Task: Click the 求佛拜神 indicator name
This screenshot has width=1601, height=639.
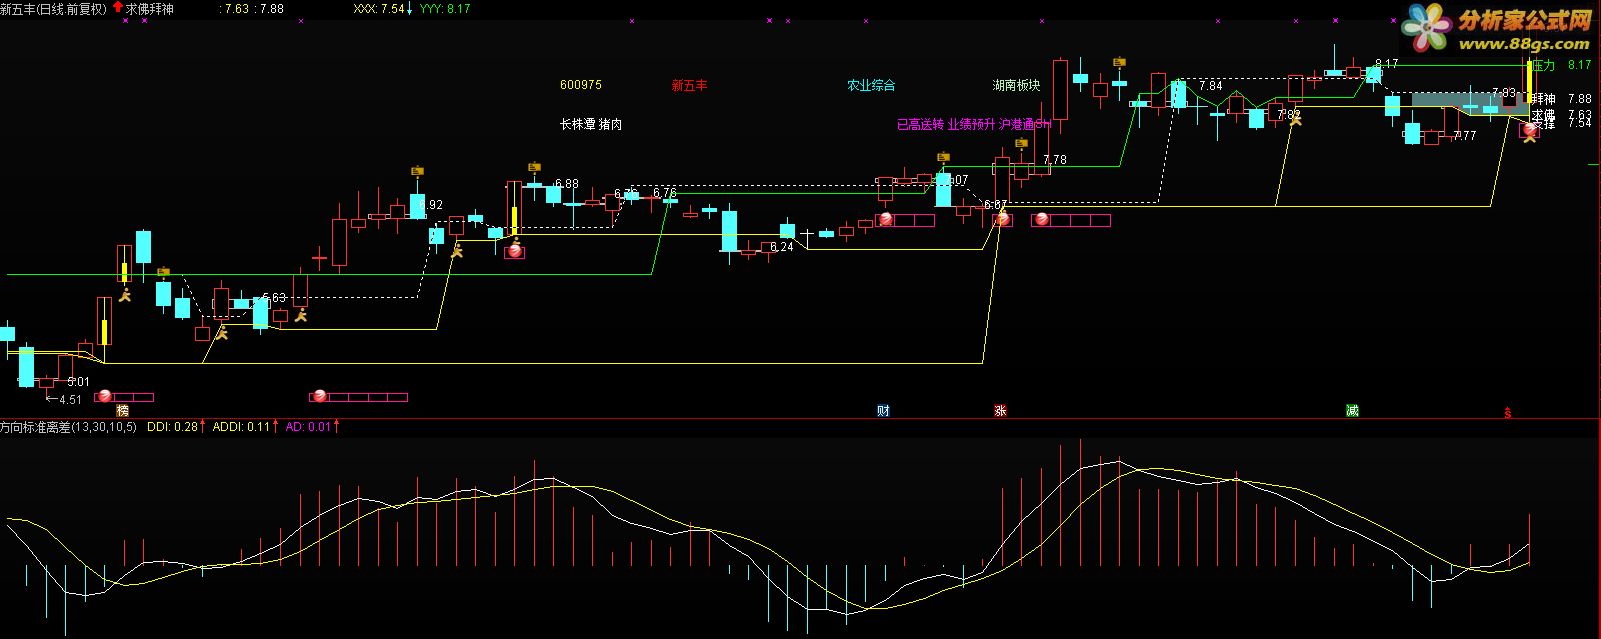Action: 150,9
